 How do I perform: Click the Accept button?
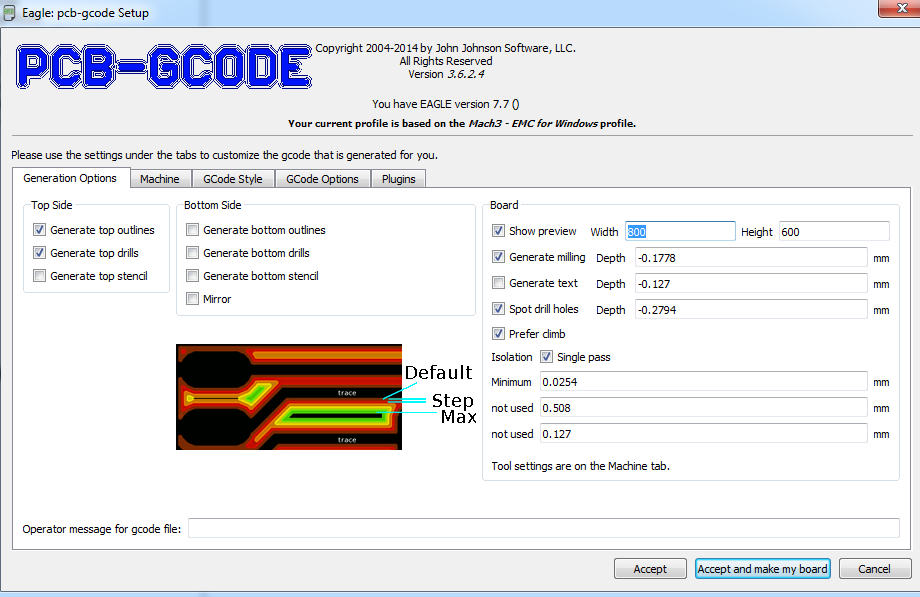pos(650,569)
